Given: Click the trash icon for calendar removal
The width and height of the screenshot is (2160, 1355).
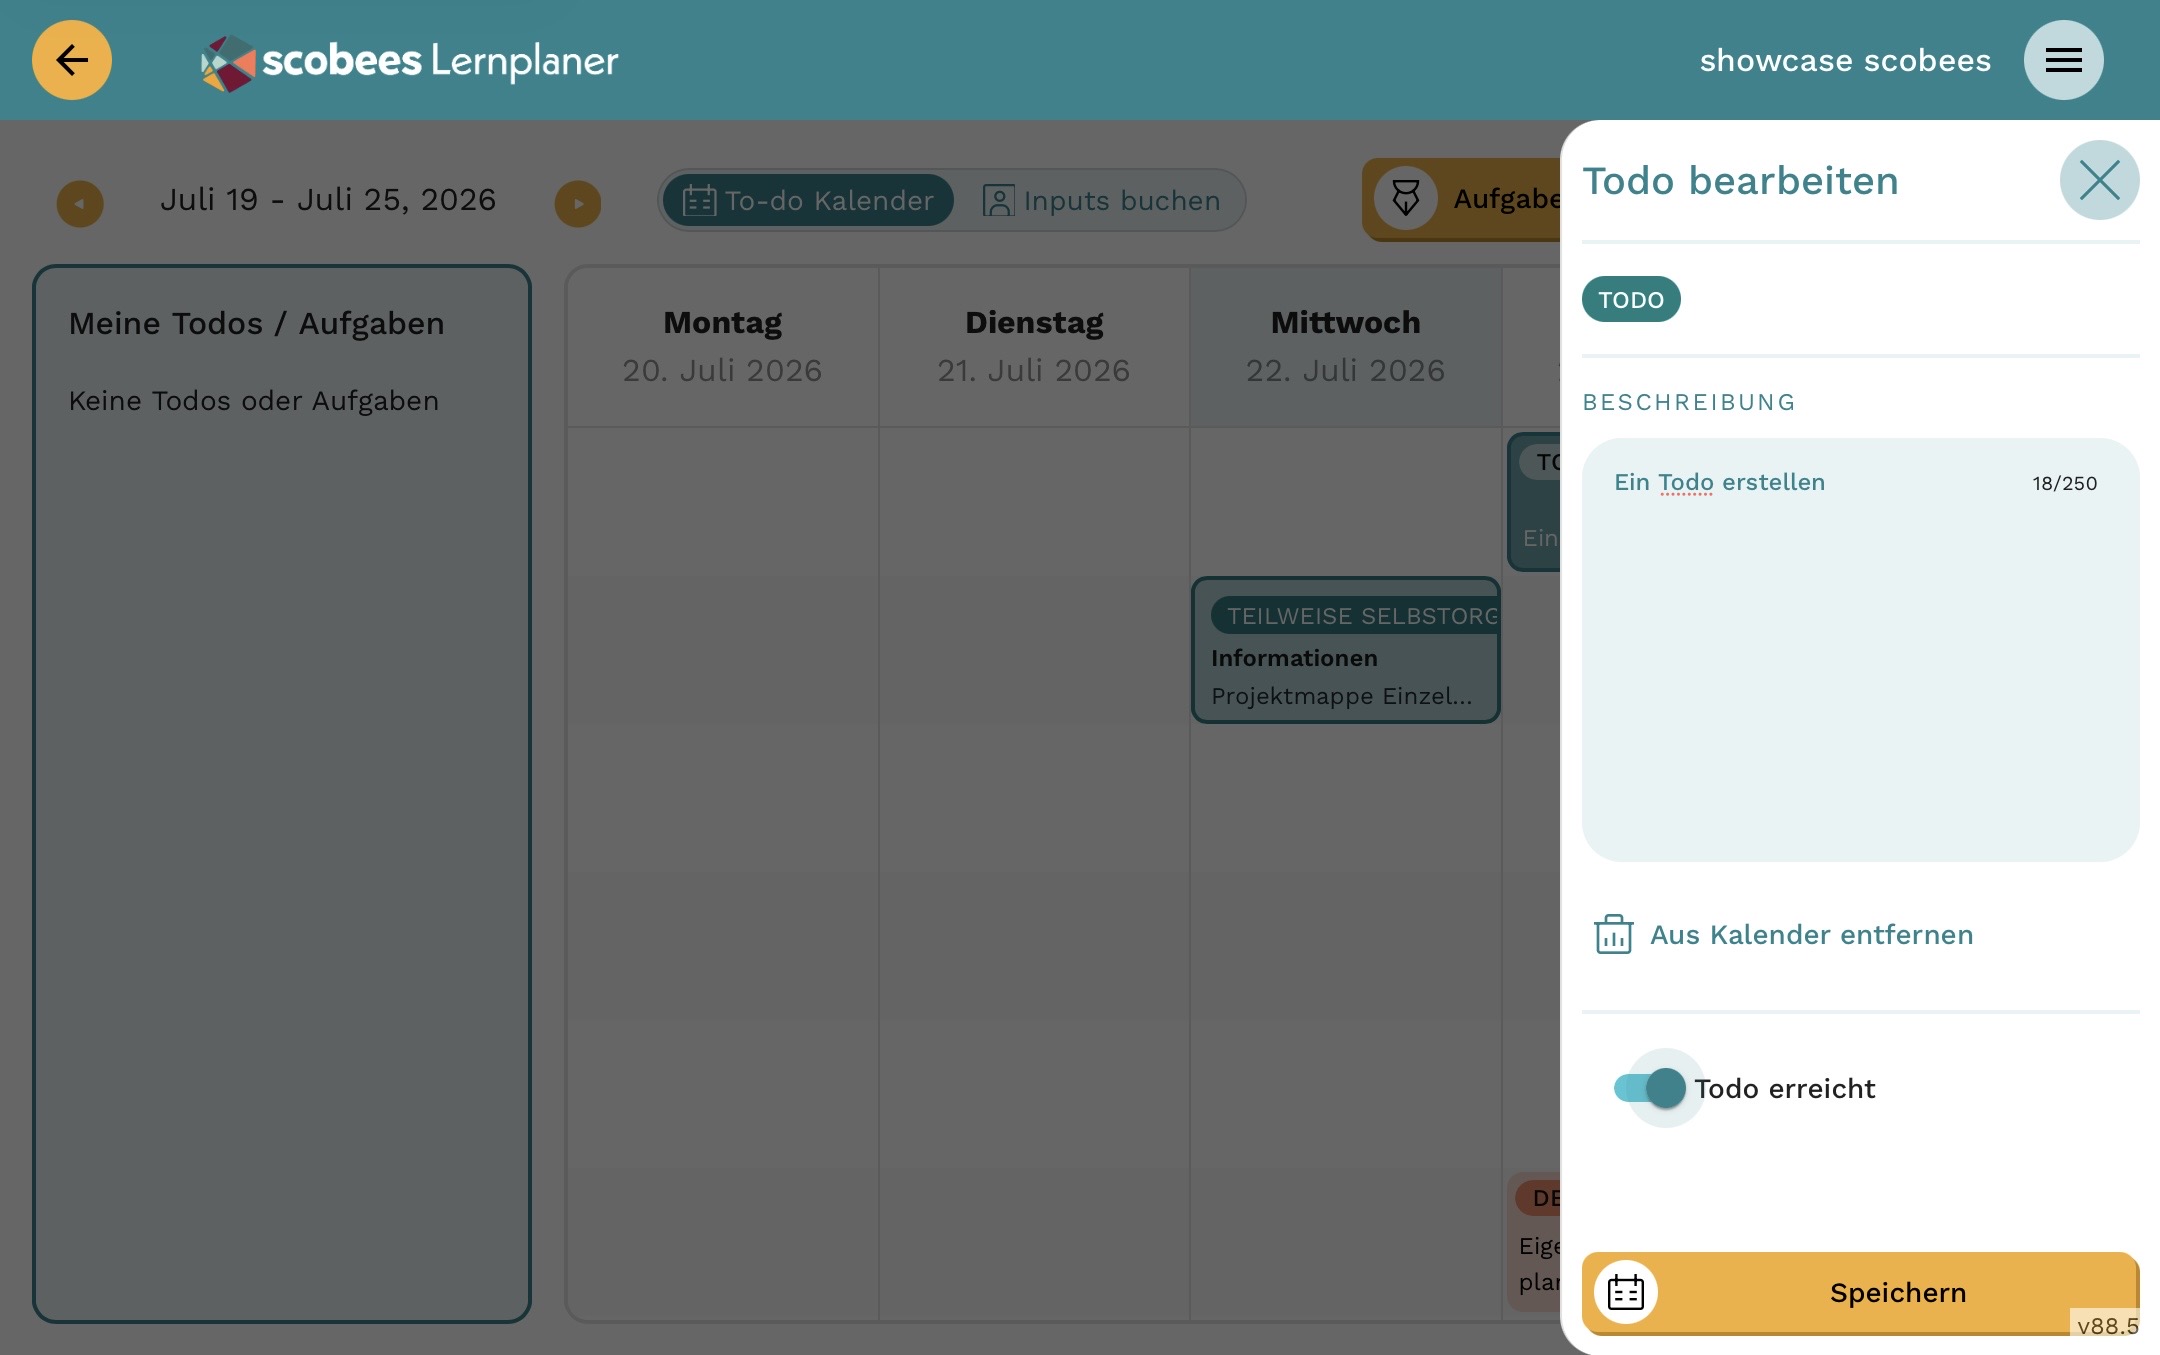Looking at the screenshot, I should pos(1613,934).
